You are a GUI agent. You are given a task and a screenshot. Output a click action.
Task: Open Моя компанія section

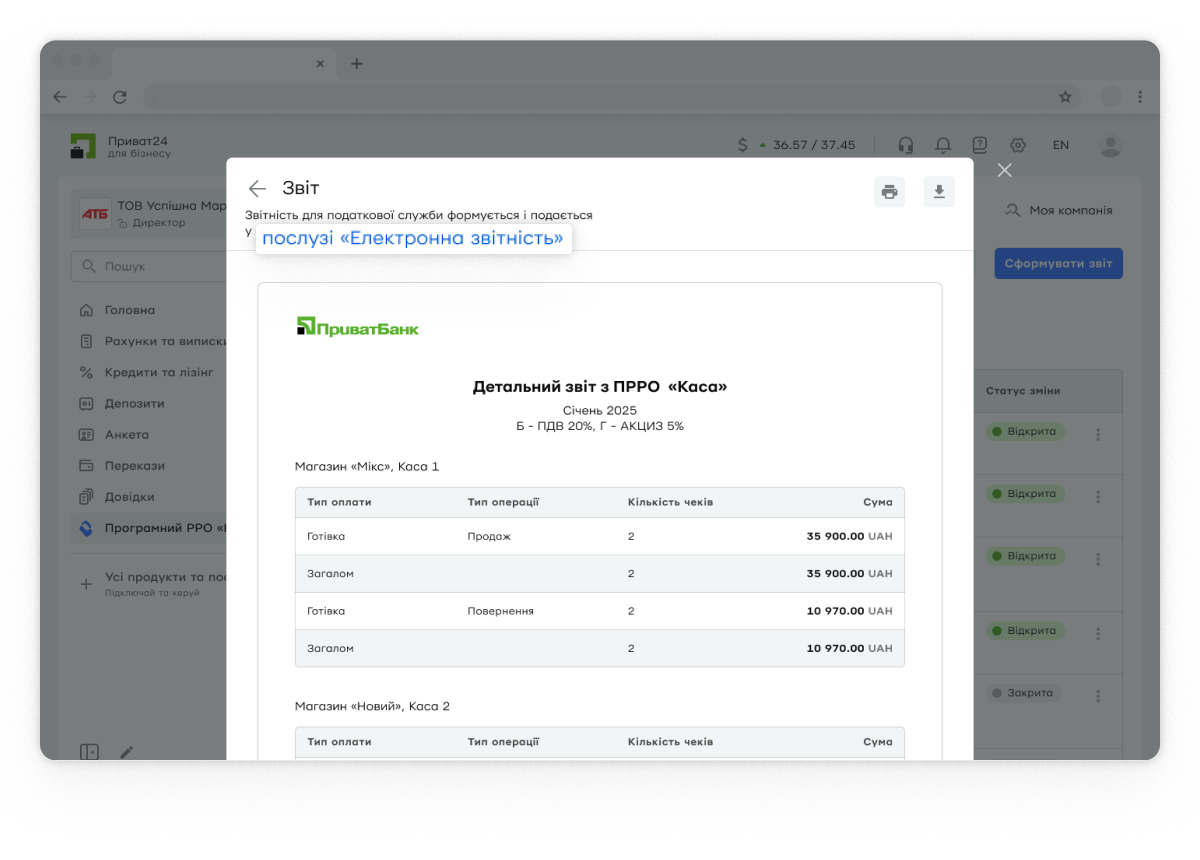(x=1058, y=211)
